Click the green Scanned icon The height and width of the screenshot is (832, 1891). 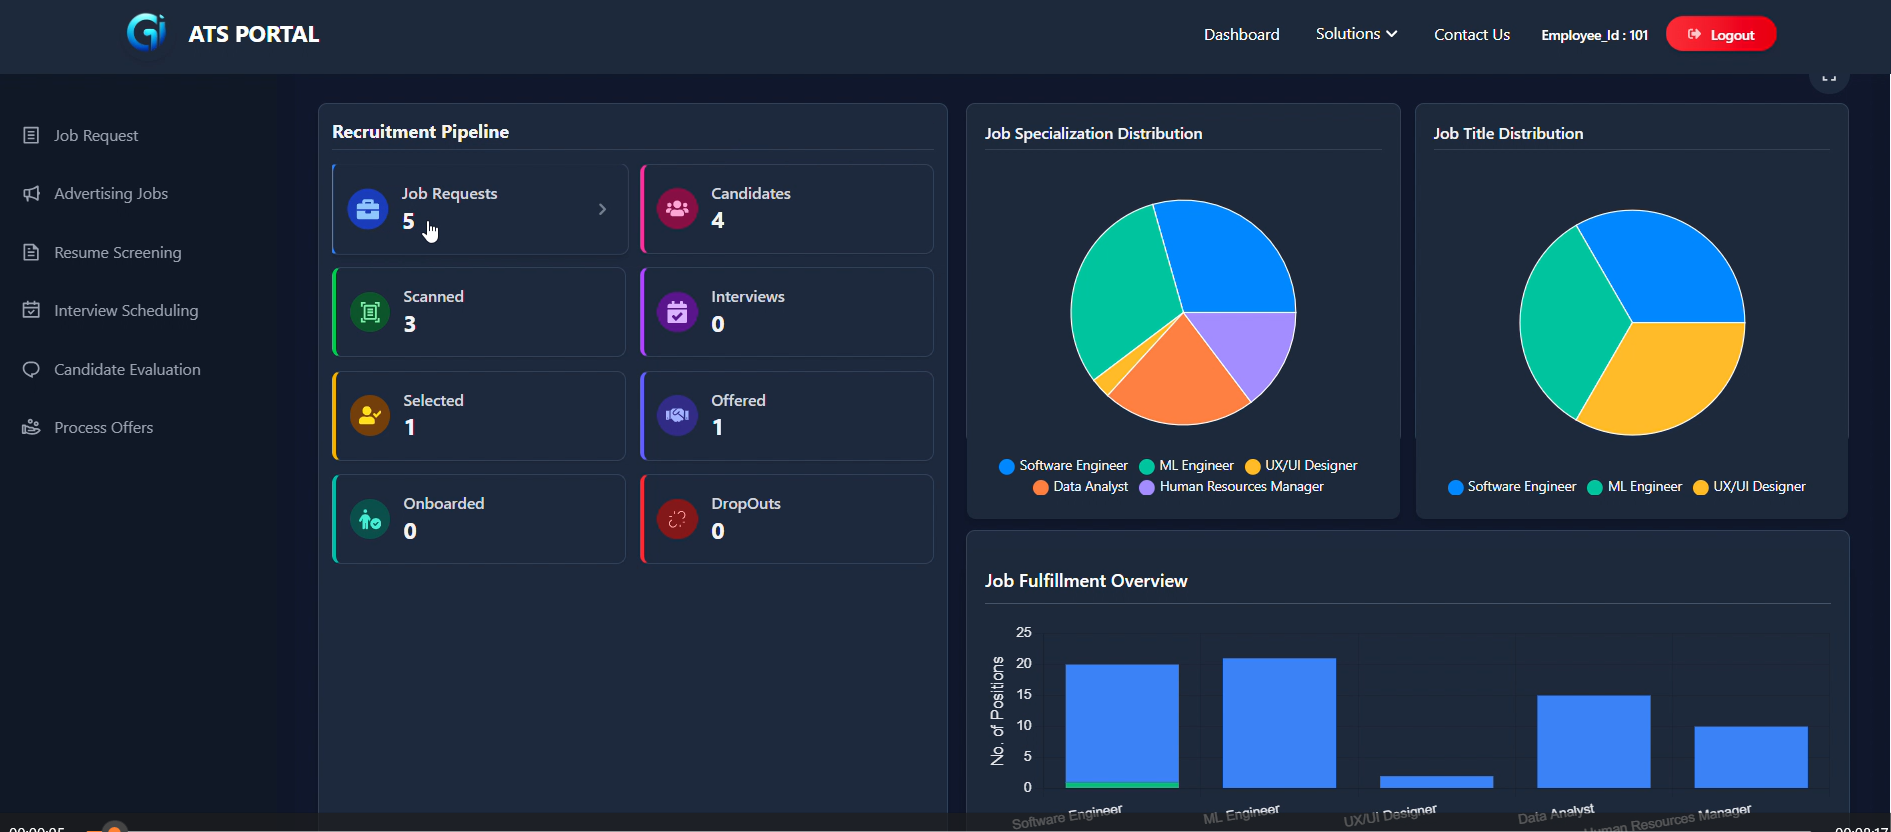[x=370, y=312]
